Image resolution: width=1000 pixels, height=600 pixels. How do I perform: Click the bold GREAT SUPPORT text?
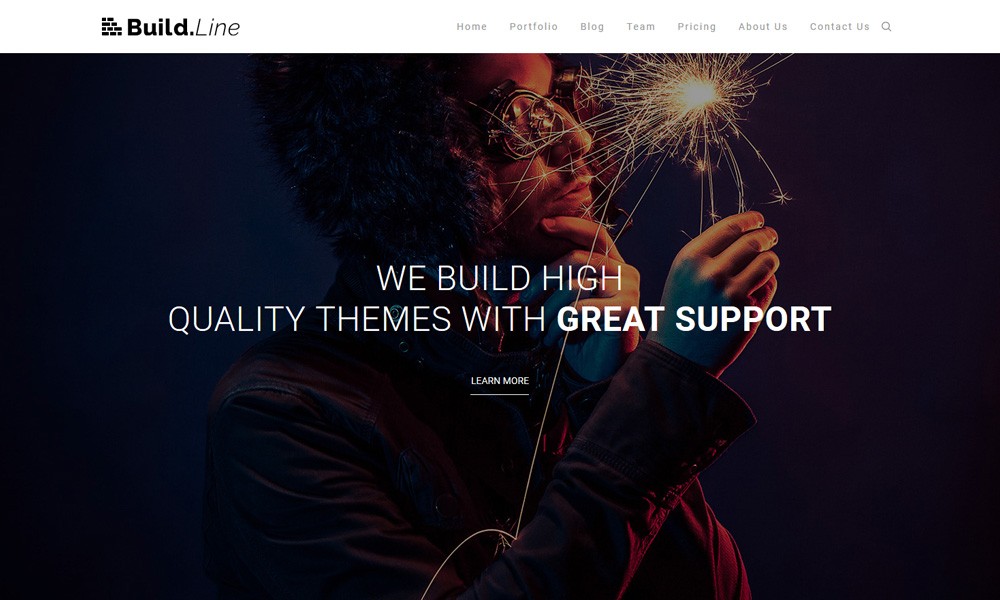coord(694,319)
